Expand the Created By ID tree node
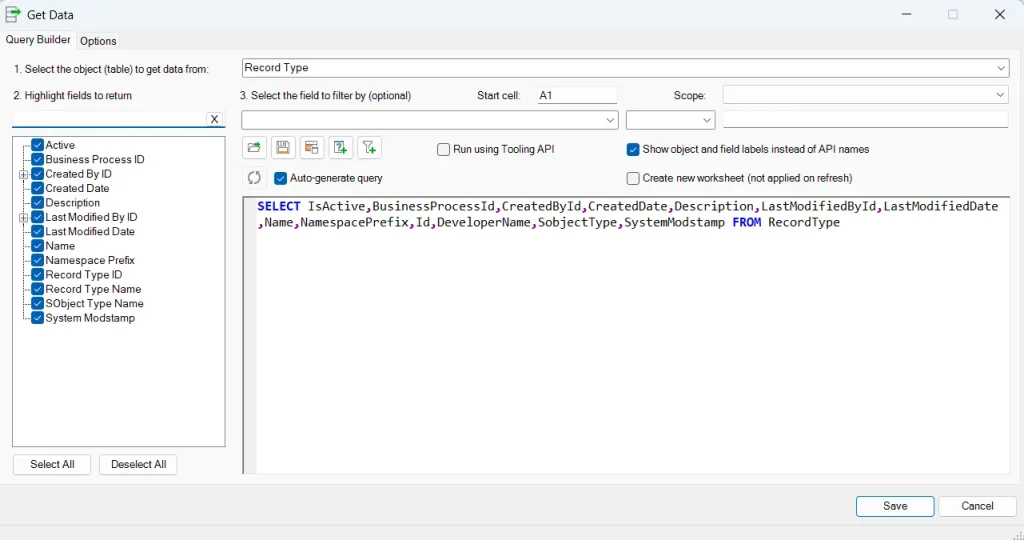This screenshot has height=540, width=1024. click(23, 174)
